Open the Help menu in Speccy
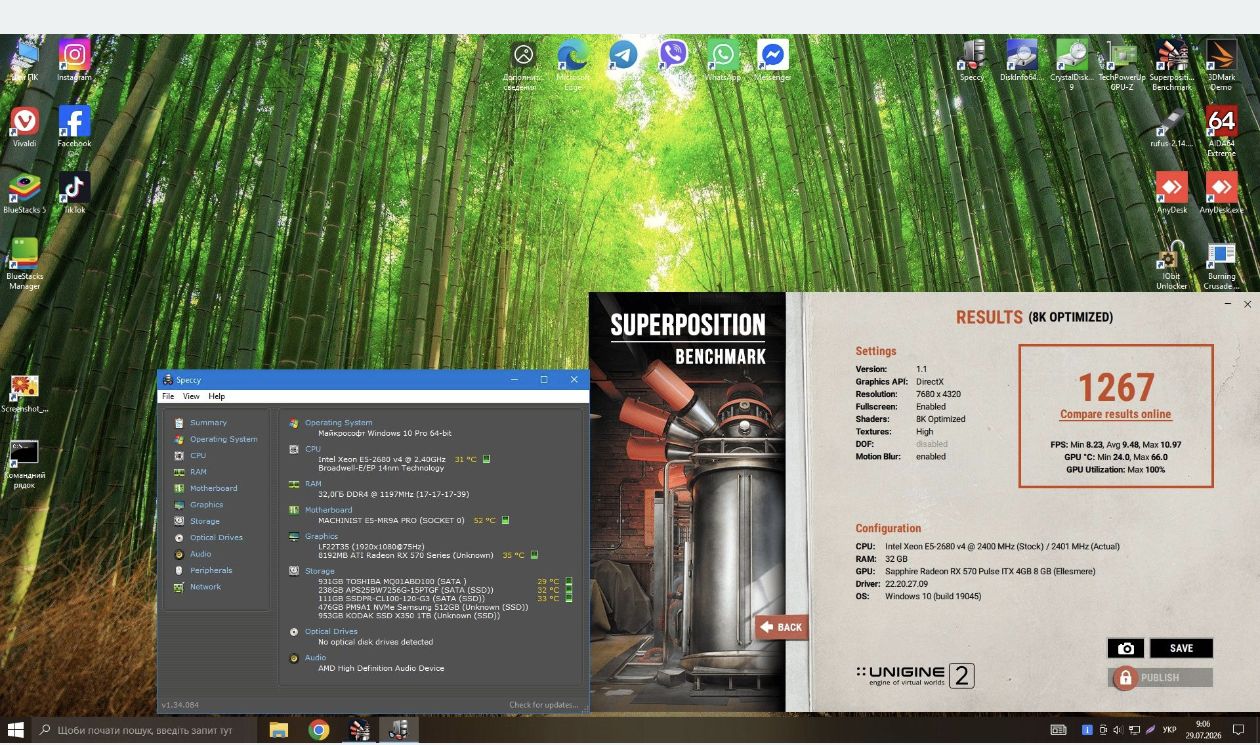Screen dimensions: 1260x745 216,396
